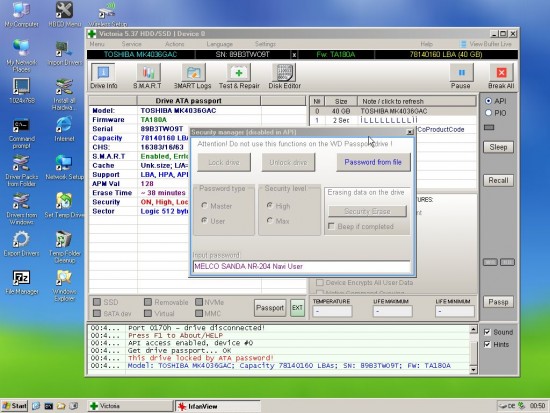
Task: Click the log scrollbar down arrow
Action: point(473,370)
